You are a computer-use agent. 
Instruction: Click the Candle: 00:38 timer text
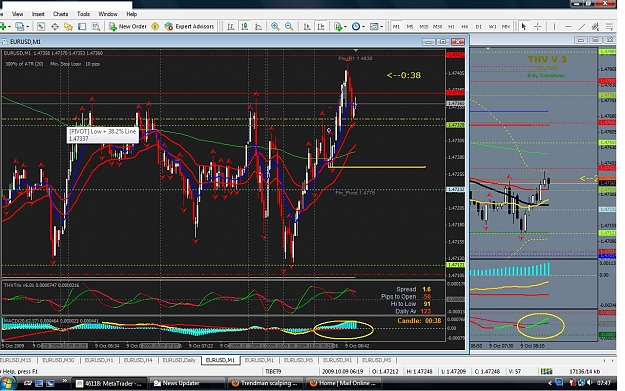[419, 321]
